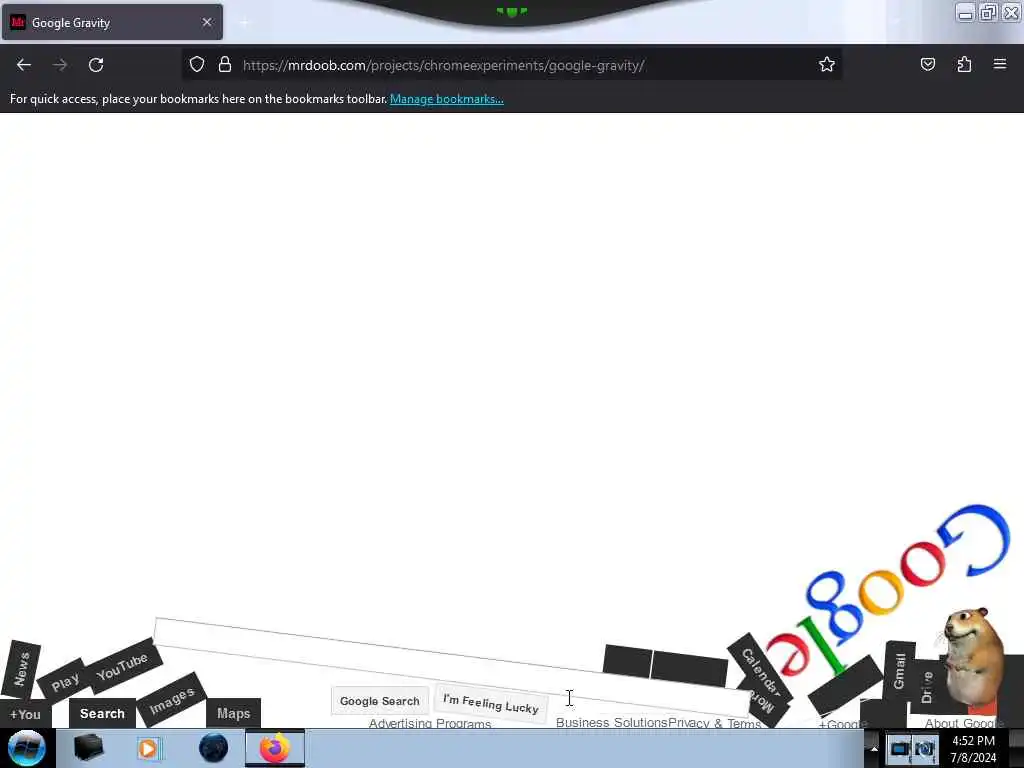Click the rotated Drive menu item
This screenshot has height=768, width=1024.
pos(927,687)
